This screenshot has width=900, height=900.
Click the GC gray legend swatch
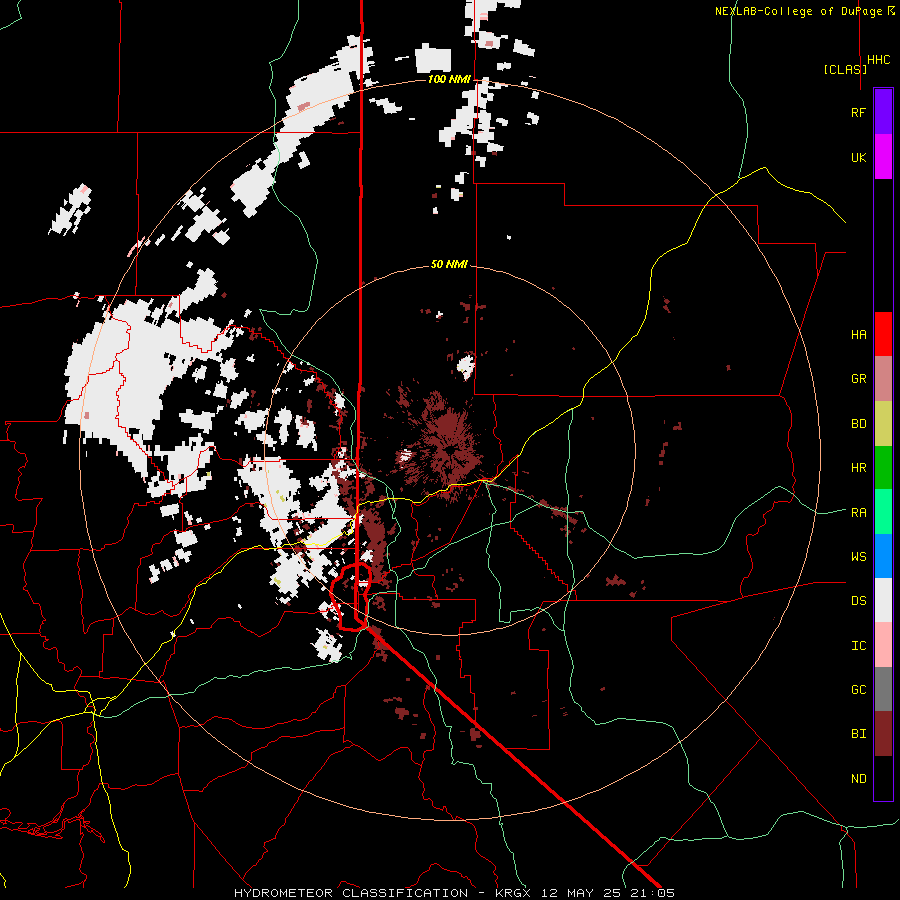coord(883,689)
